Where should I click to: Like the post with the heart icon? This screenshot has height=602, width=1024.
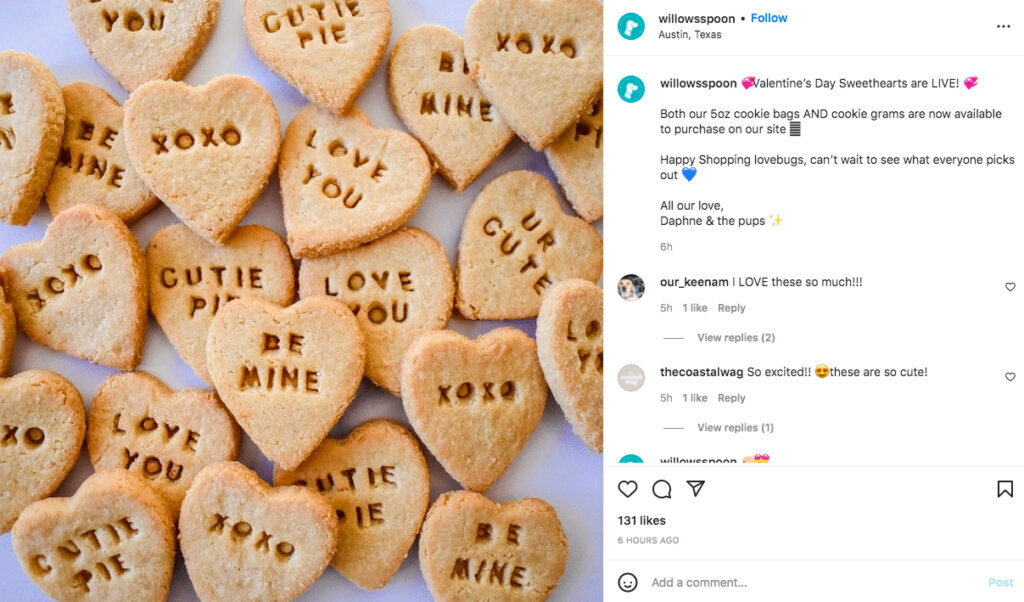click(x=627, y=489)
